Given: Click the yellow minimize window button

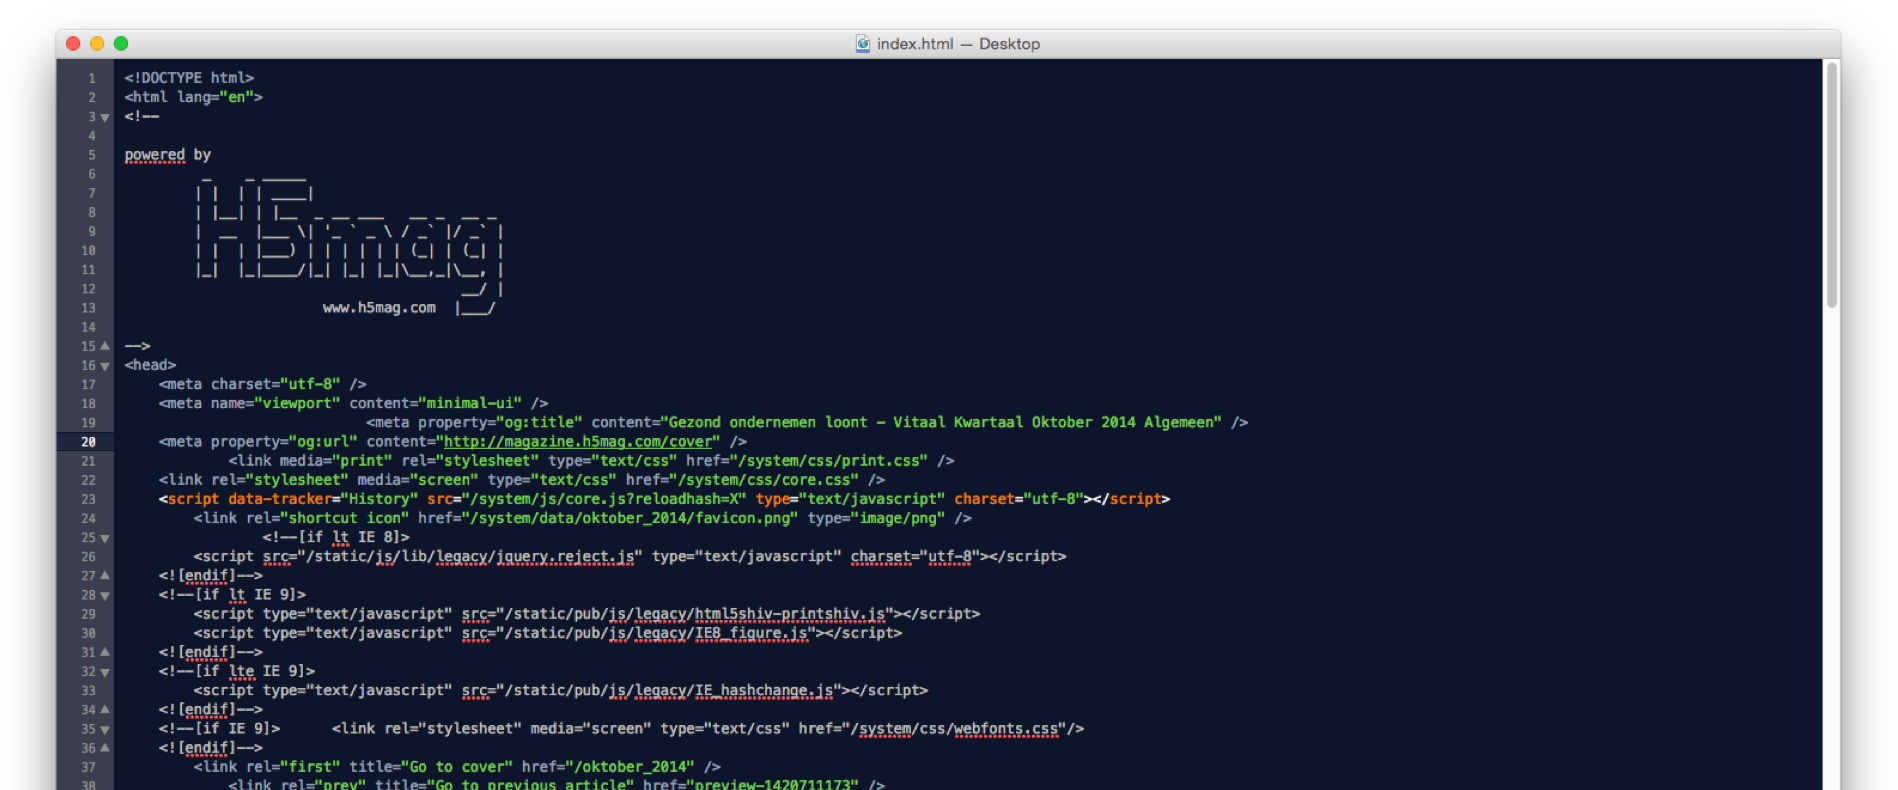Looking at the screenshot, I should [97, 43].
